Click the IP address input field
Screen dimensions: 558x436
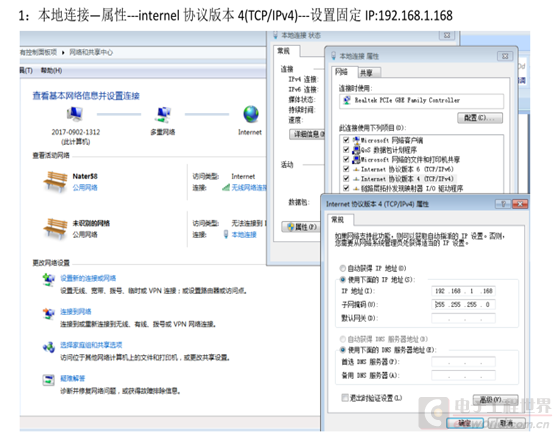(463, 291)
